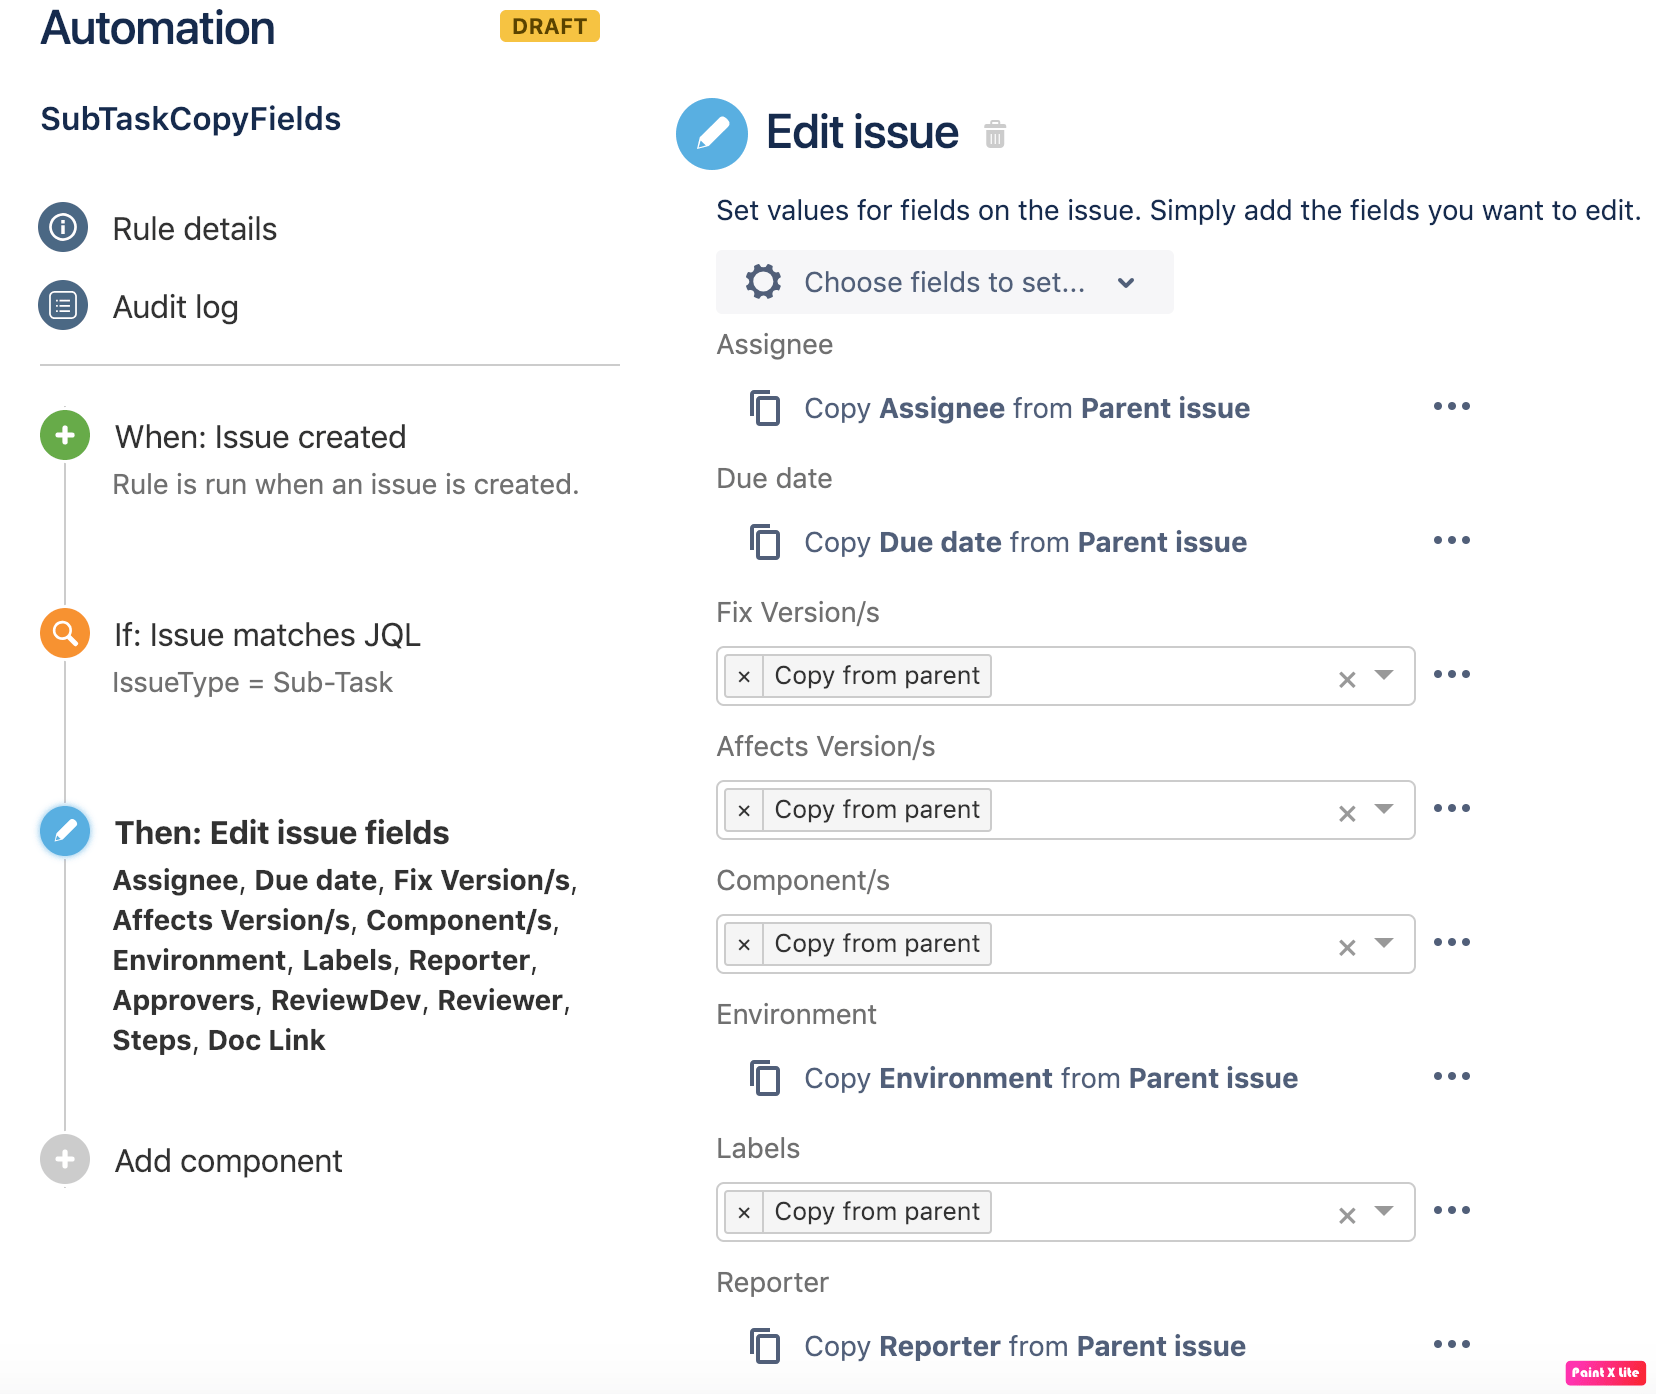The image size is (1656, 1394).
Task: Click the gray Add component plus icon
Action: [x=65, y=1159]
